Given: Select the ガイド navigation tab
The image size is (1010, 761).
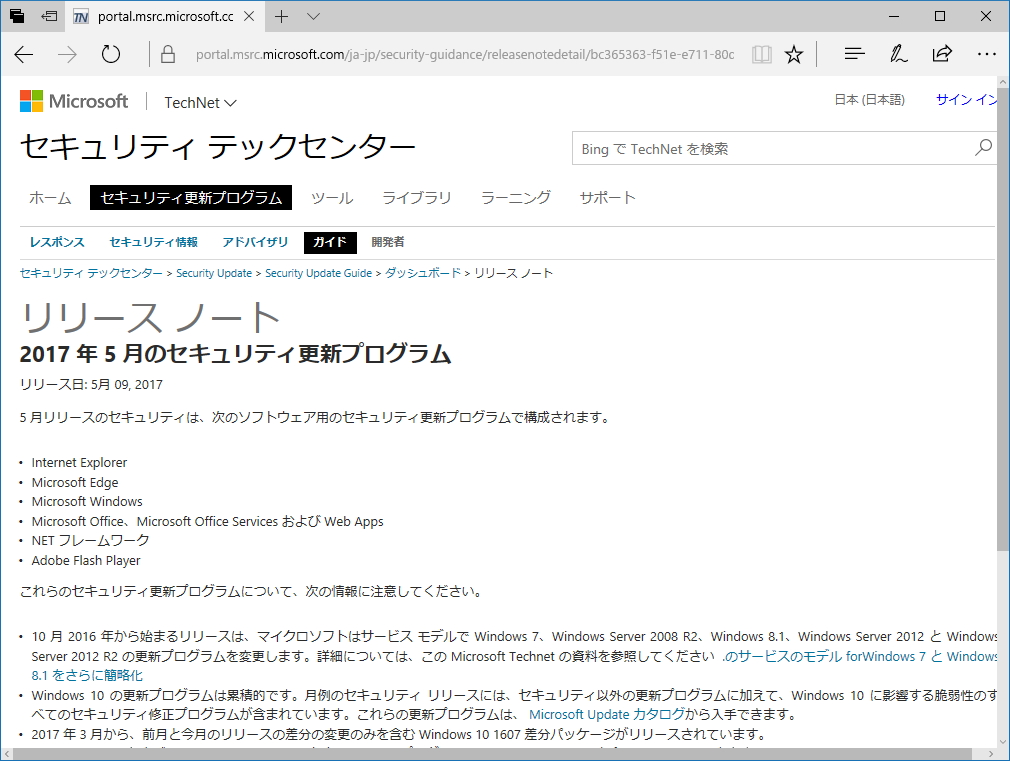Looking at the screenshot, I should [x=330, y=242].
